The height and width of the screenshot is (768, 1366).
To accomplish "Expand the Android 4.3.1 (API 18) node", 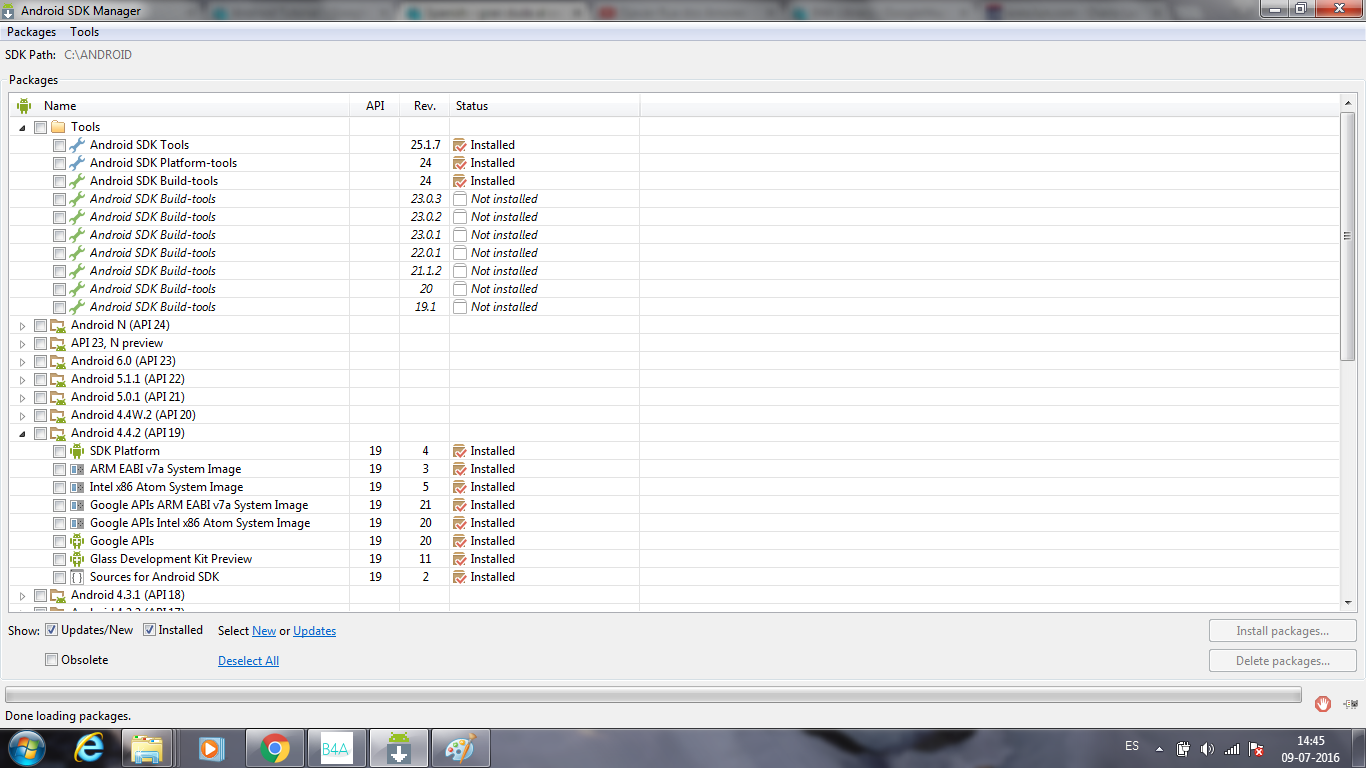I will pyautogui.click(x=23, y=595).
